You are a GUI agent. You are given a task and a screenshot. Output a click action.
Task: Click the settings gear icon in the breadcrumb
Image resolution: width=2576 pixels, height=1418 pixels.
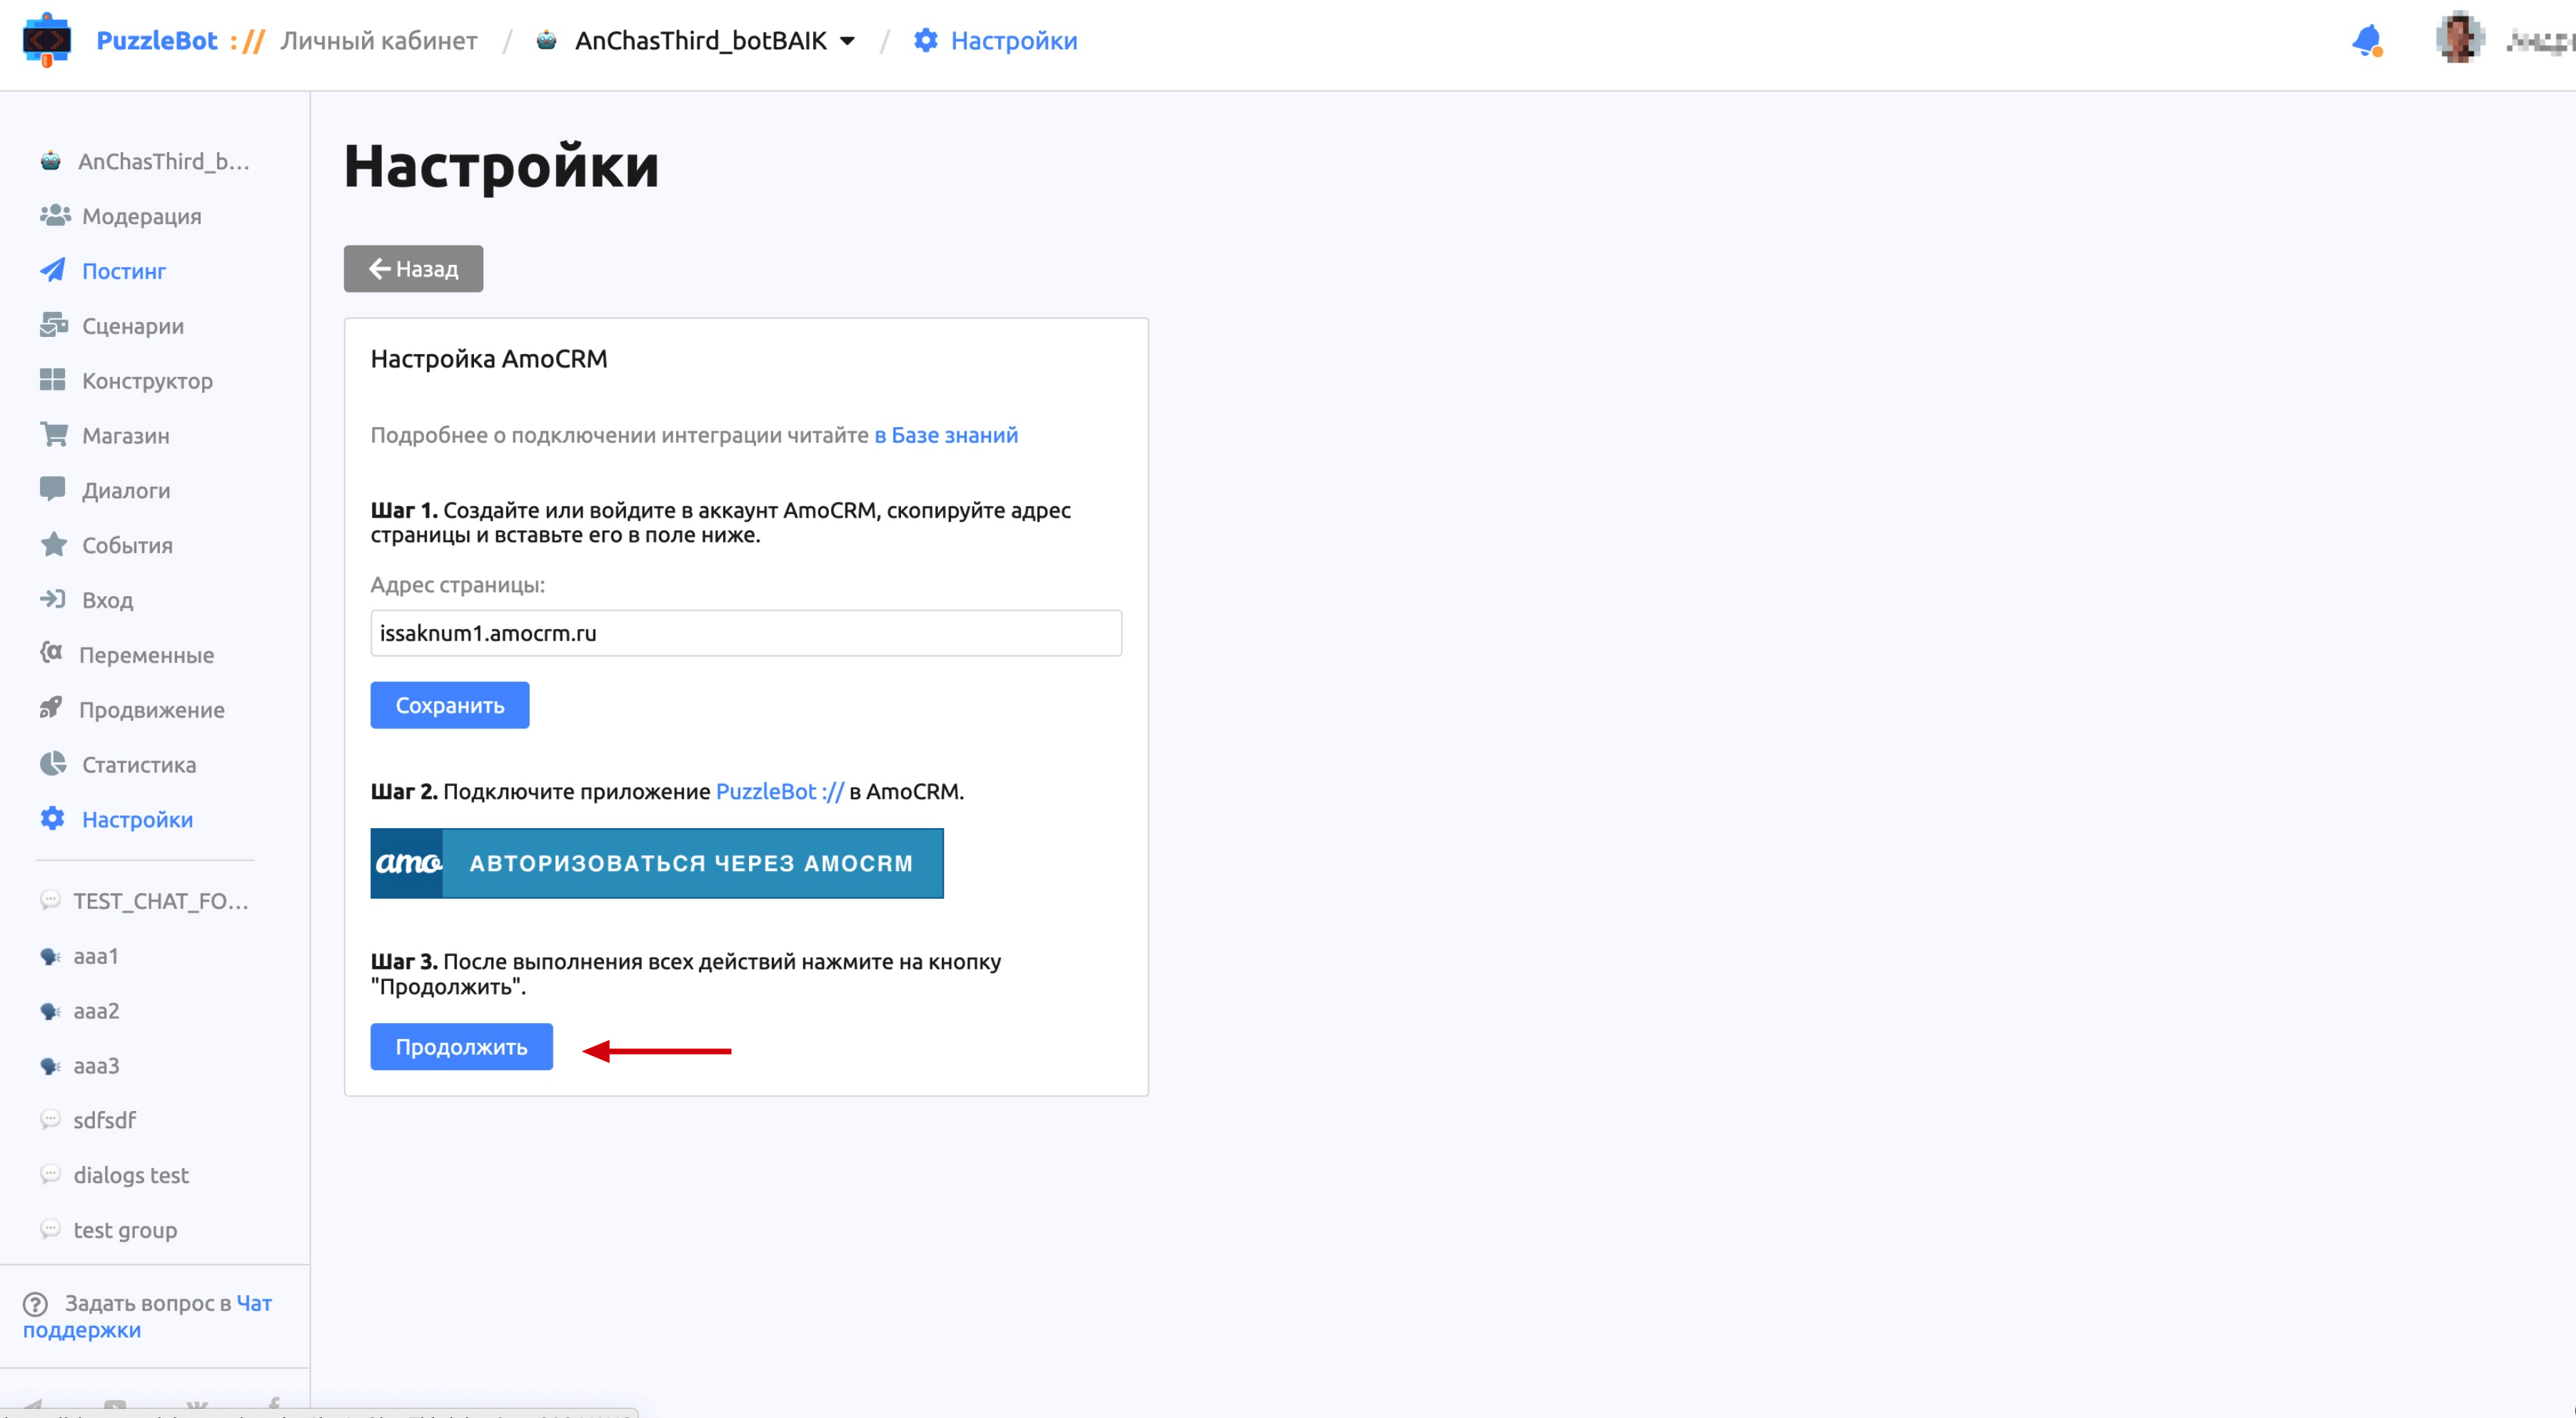coord(926,40)
